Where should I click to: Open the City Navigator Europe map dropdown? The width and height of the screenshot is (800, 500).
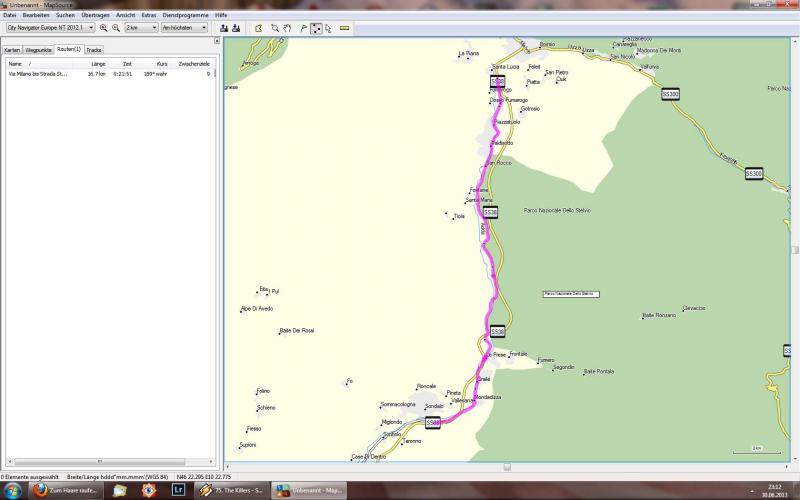(x=50, y=28)
